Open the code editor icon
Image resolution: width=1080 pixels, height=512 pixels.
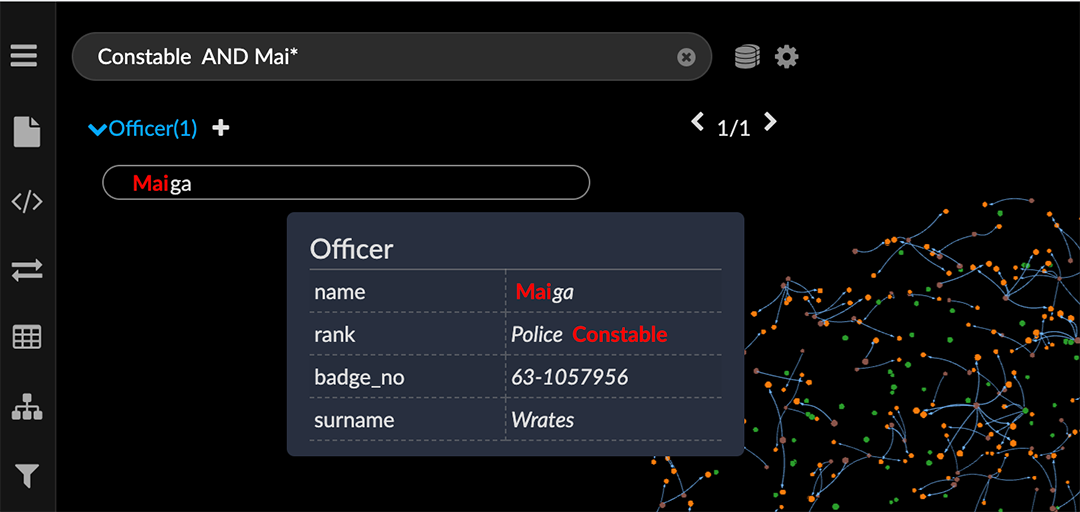click(x=26, y=202)
